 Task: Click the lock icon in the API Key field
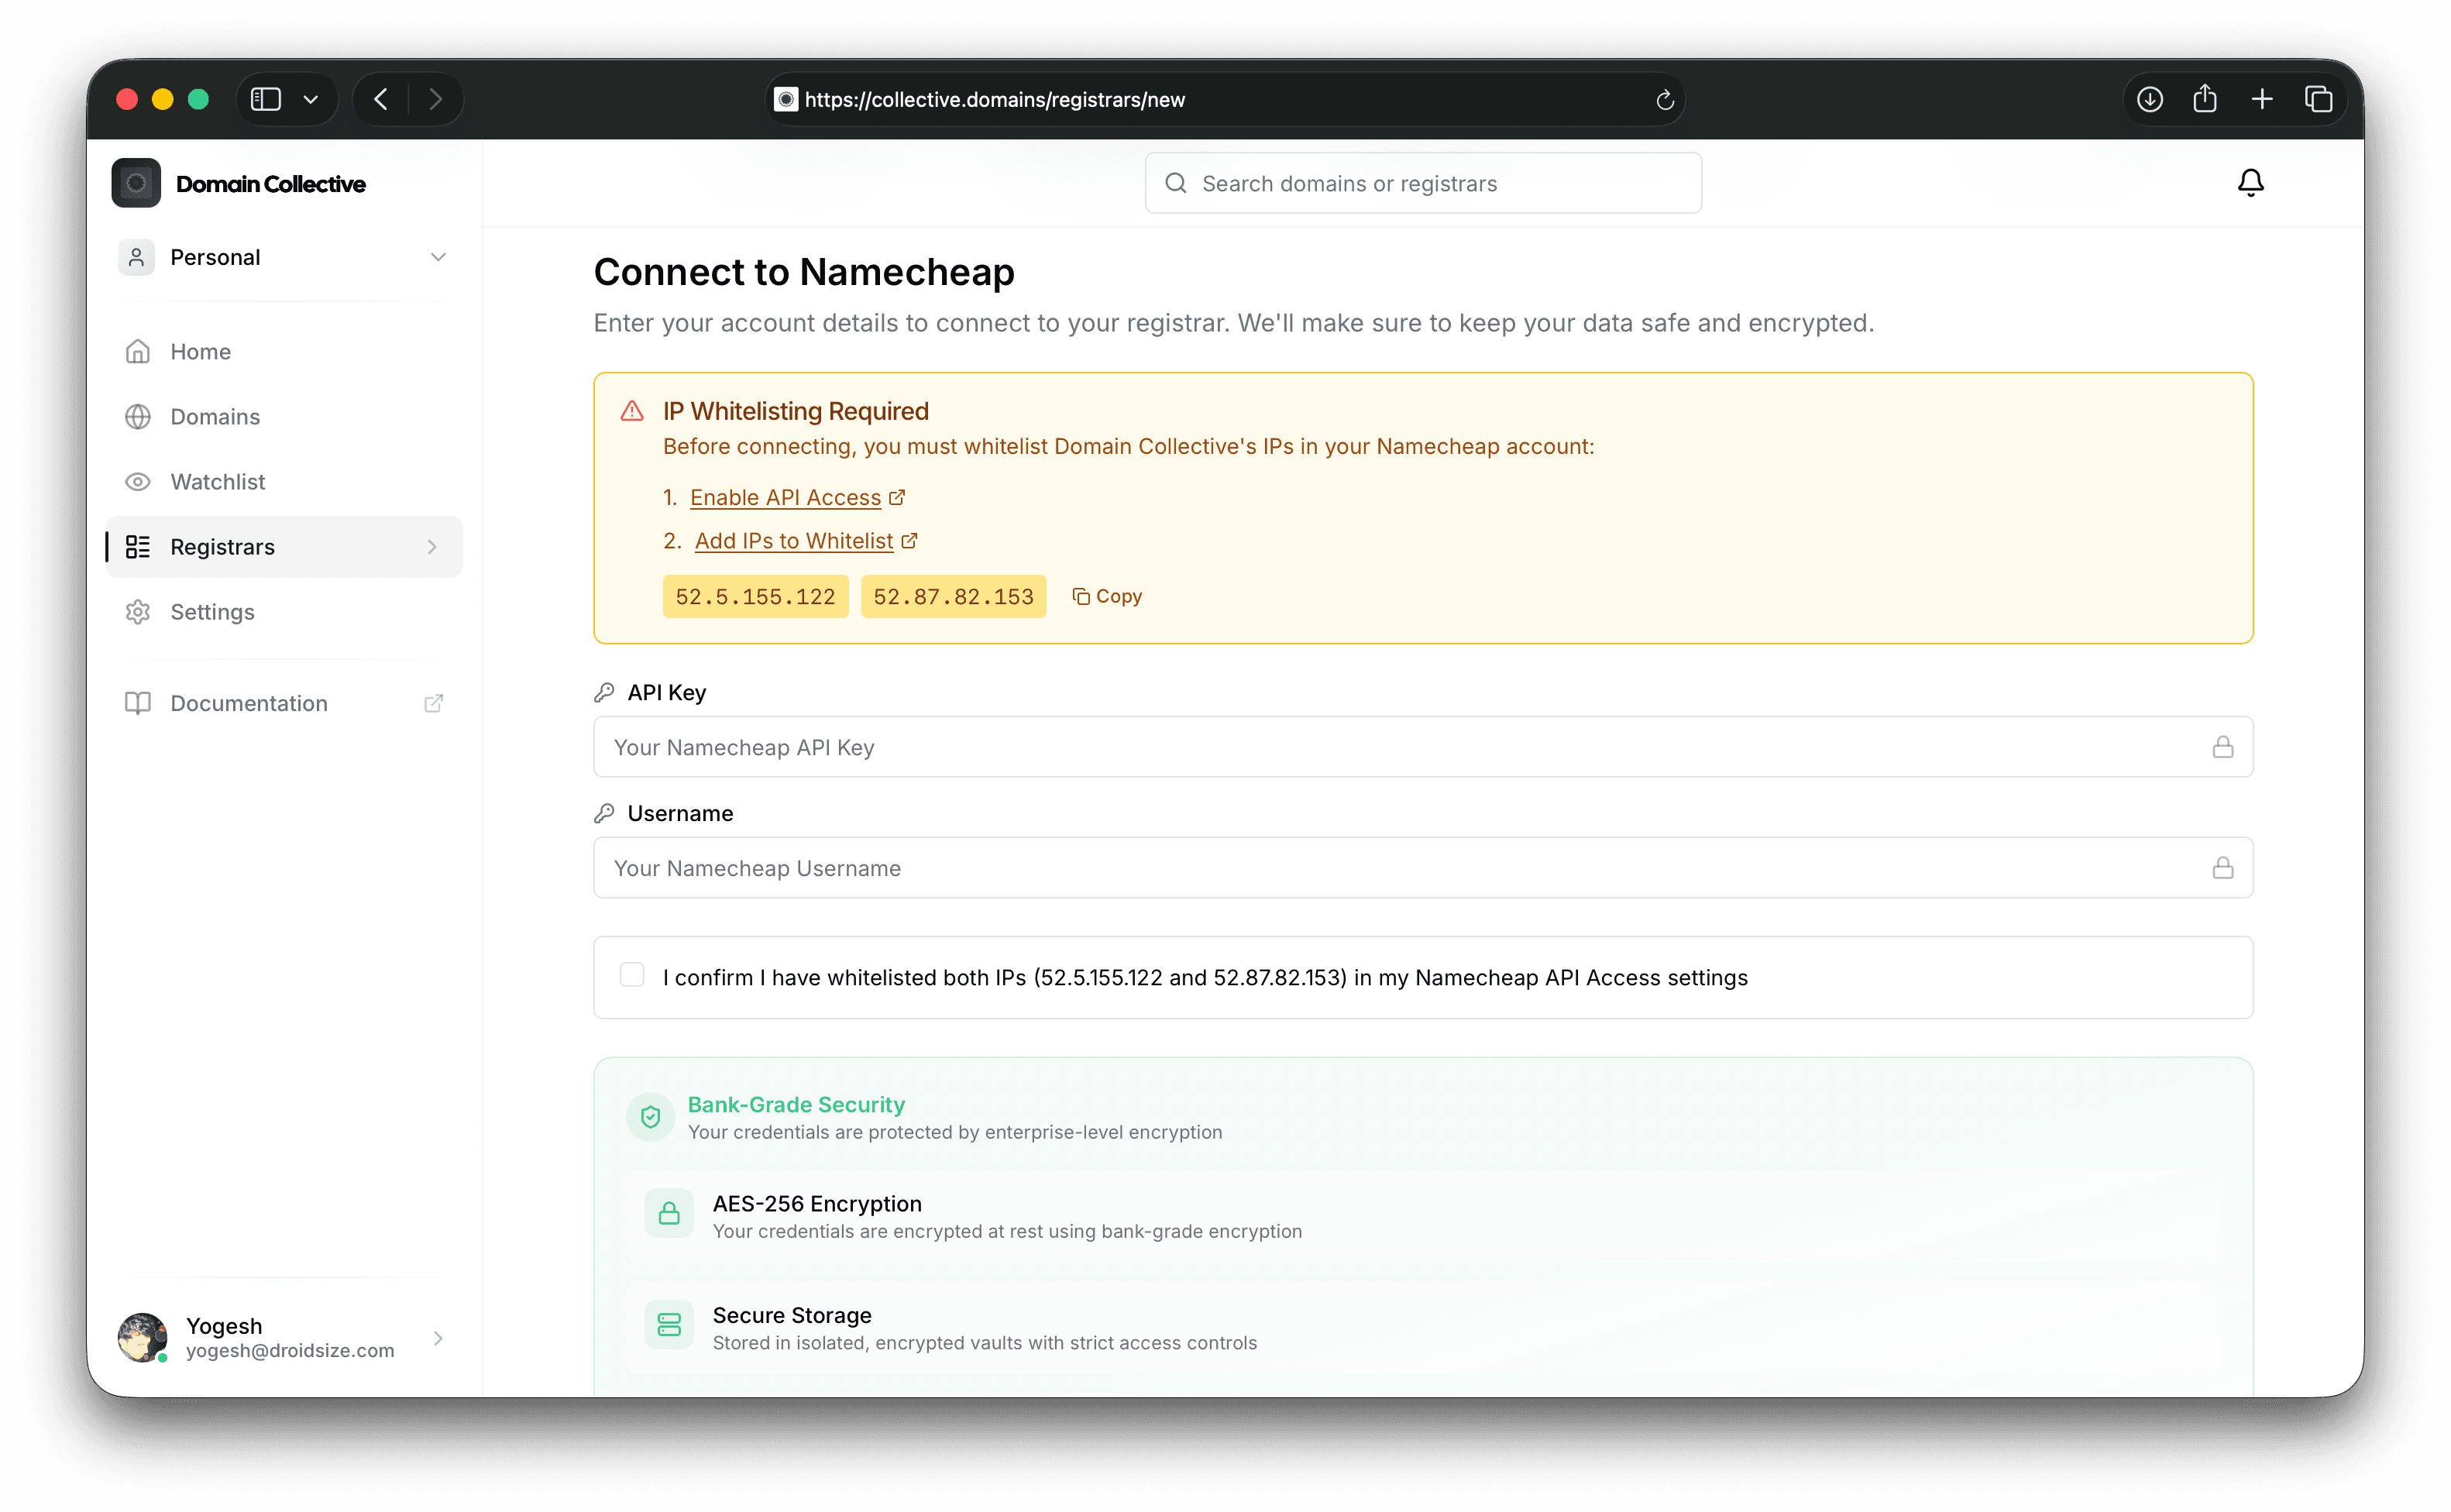[x=2224, y=746]
